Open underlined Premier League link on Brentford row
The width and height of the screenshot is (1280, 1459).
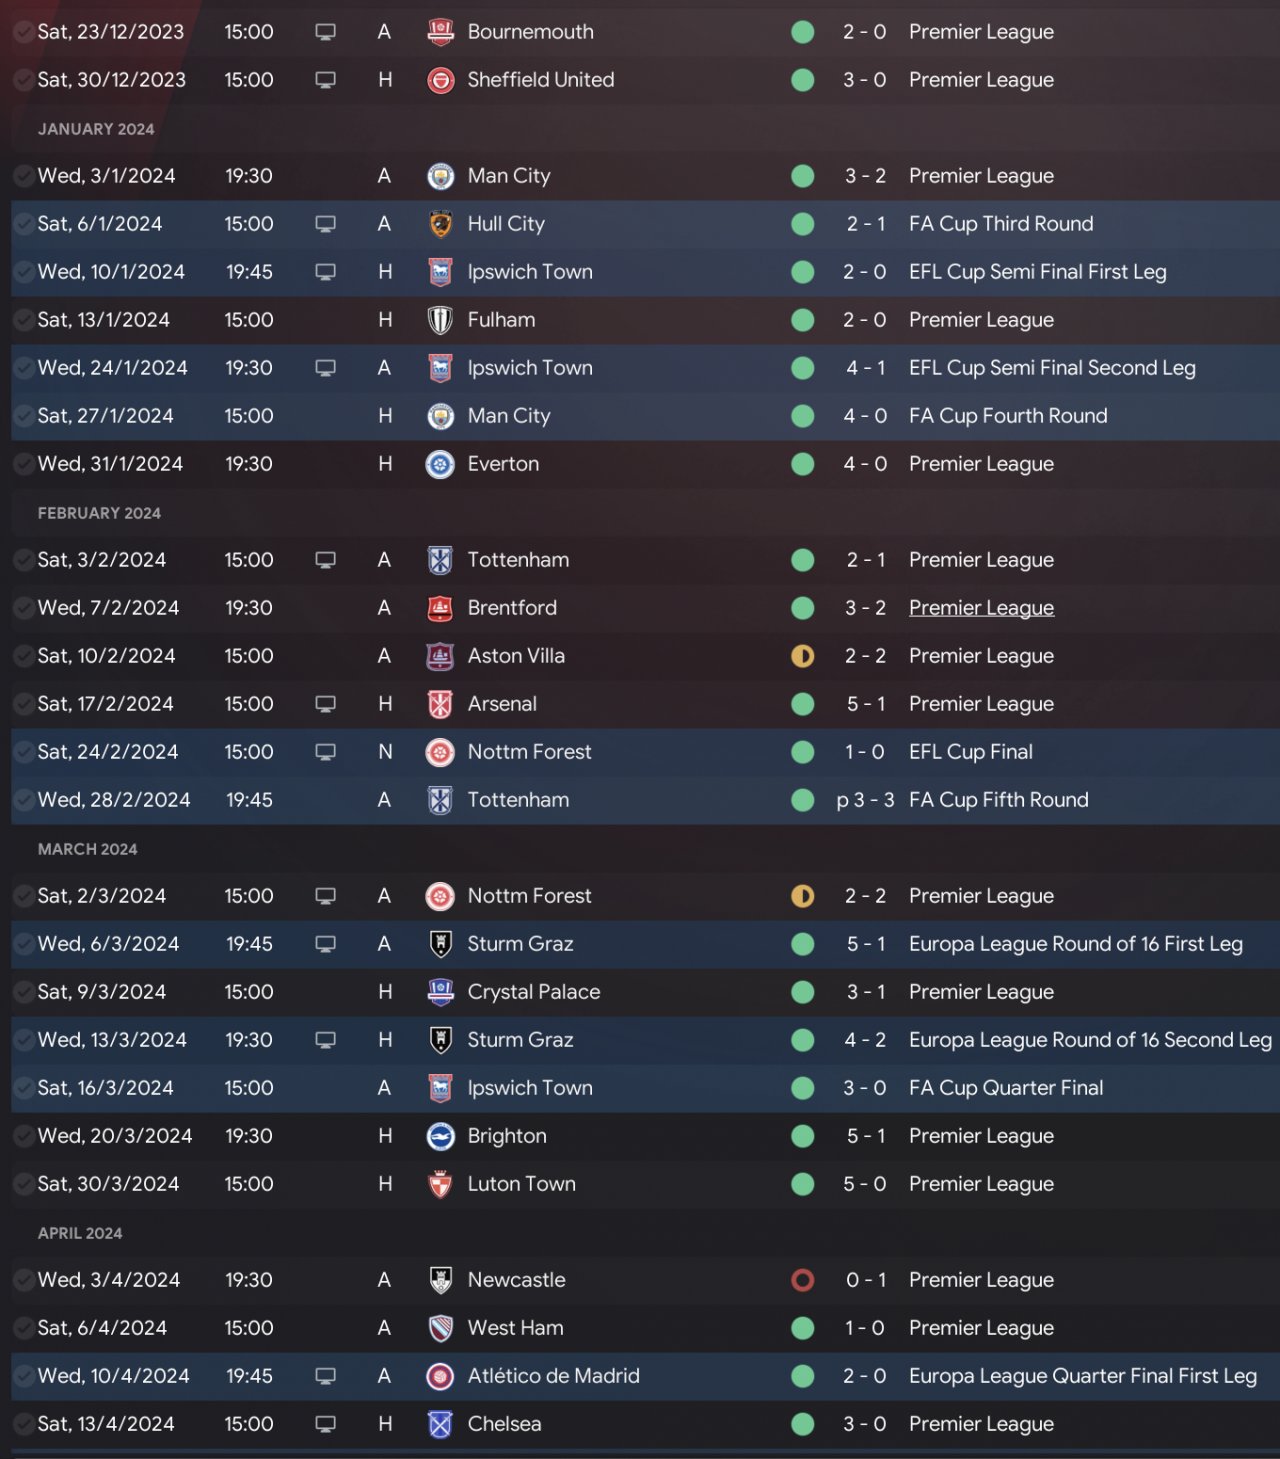pyautogui.click(x=981, y=608)
